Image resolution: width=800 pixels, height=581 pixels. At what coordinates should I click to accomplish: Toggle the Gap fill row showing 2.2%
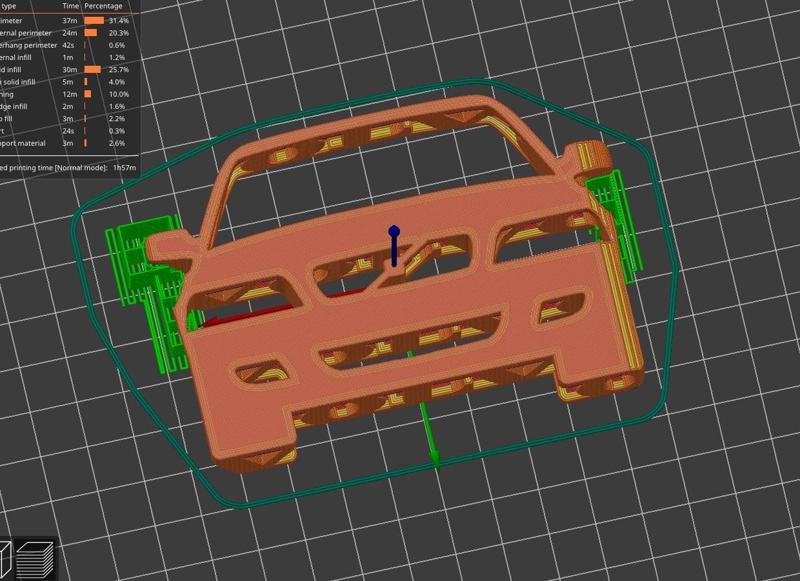tap(67, 118)
